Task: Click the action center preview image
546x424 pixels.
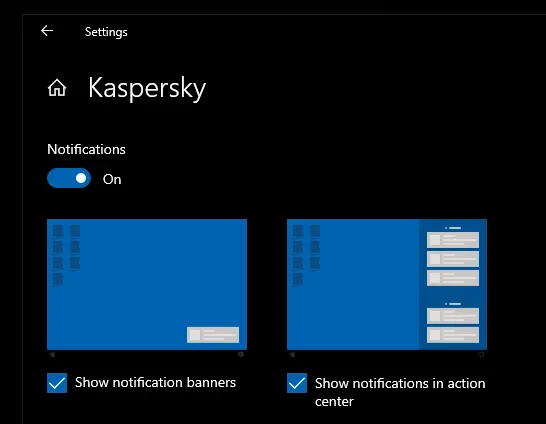Action: (x=387, y=284)
